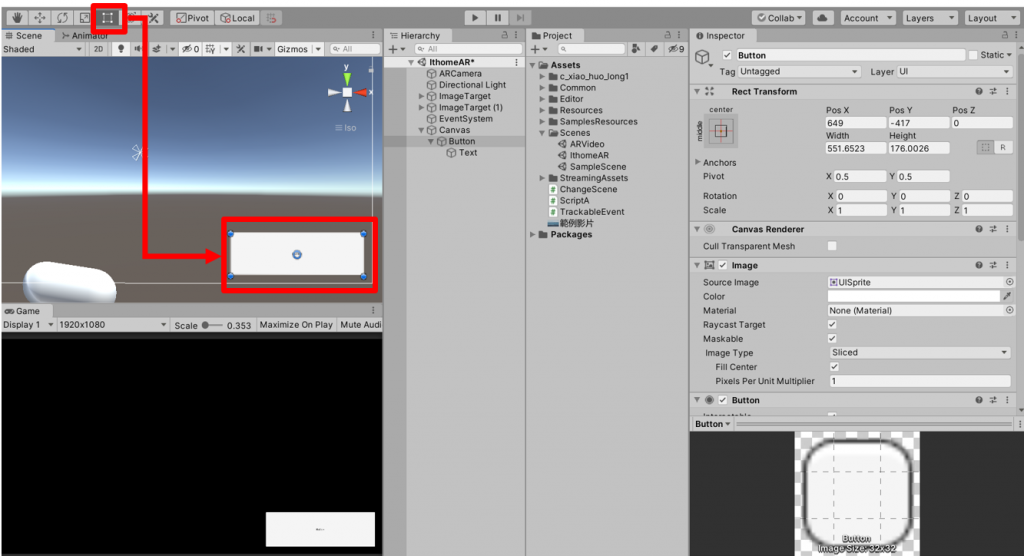Select the Move tool
Viewport: 1024px width, 556px height.
[x=39, y=18]
